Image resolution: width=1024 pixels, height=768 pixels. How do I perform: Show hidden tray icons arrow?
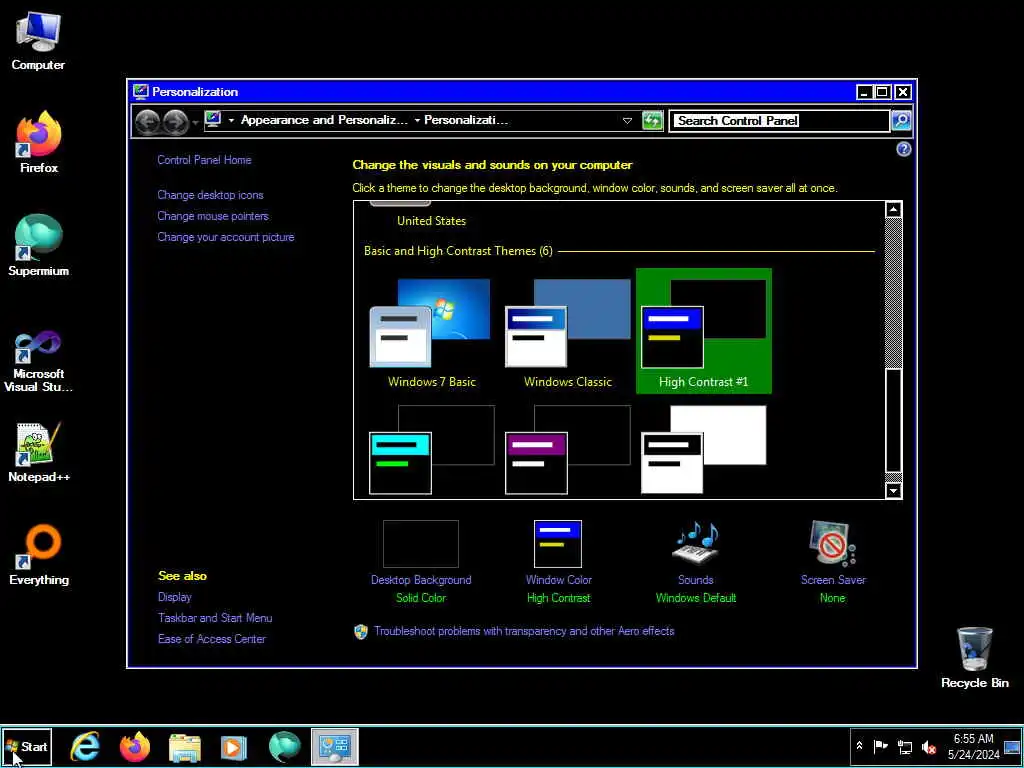click(x=859, y=746)
